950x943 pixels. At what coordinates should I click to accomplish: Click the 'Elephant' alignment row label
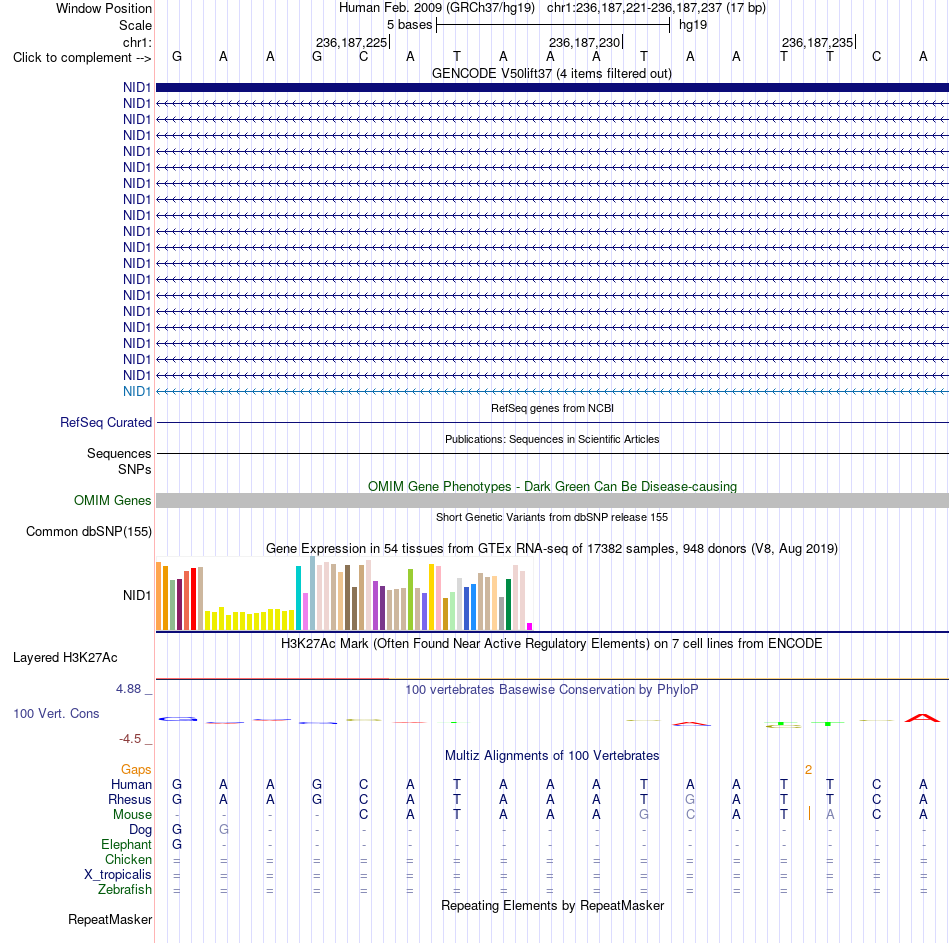(x=126, y=845)
